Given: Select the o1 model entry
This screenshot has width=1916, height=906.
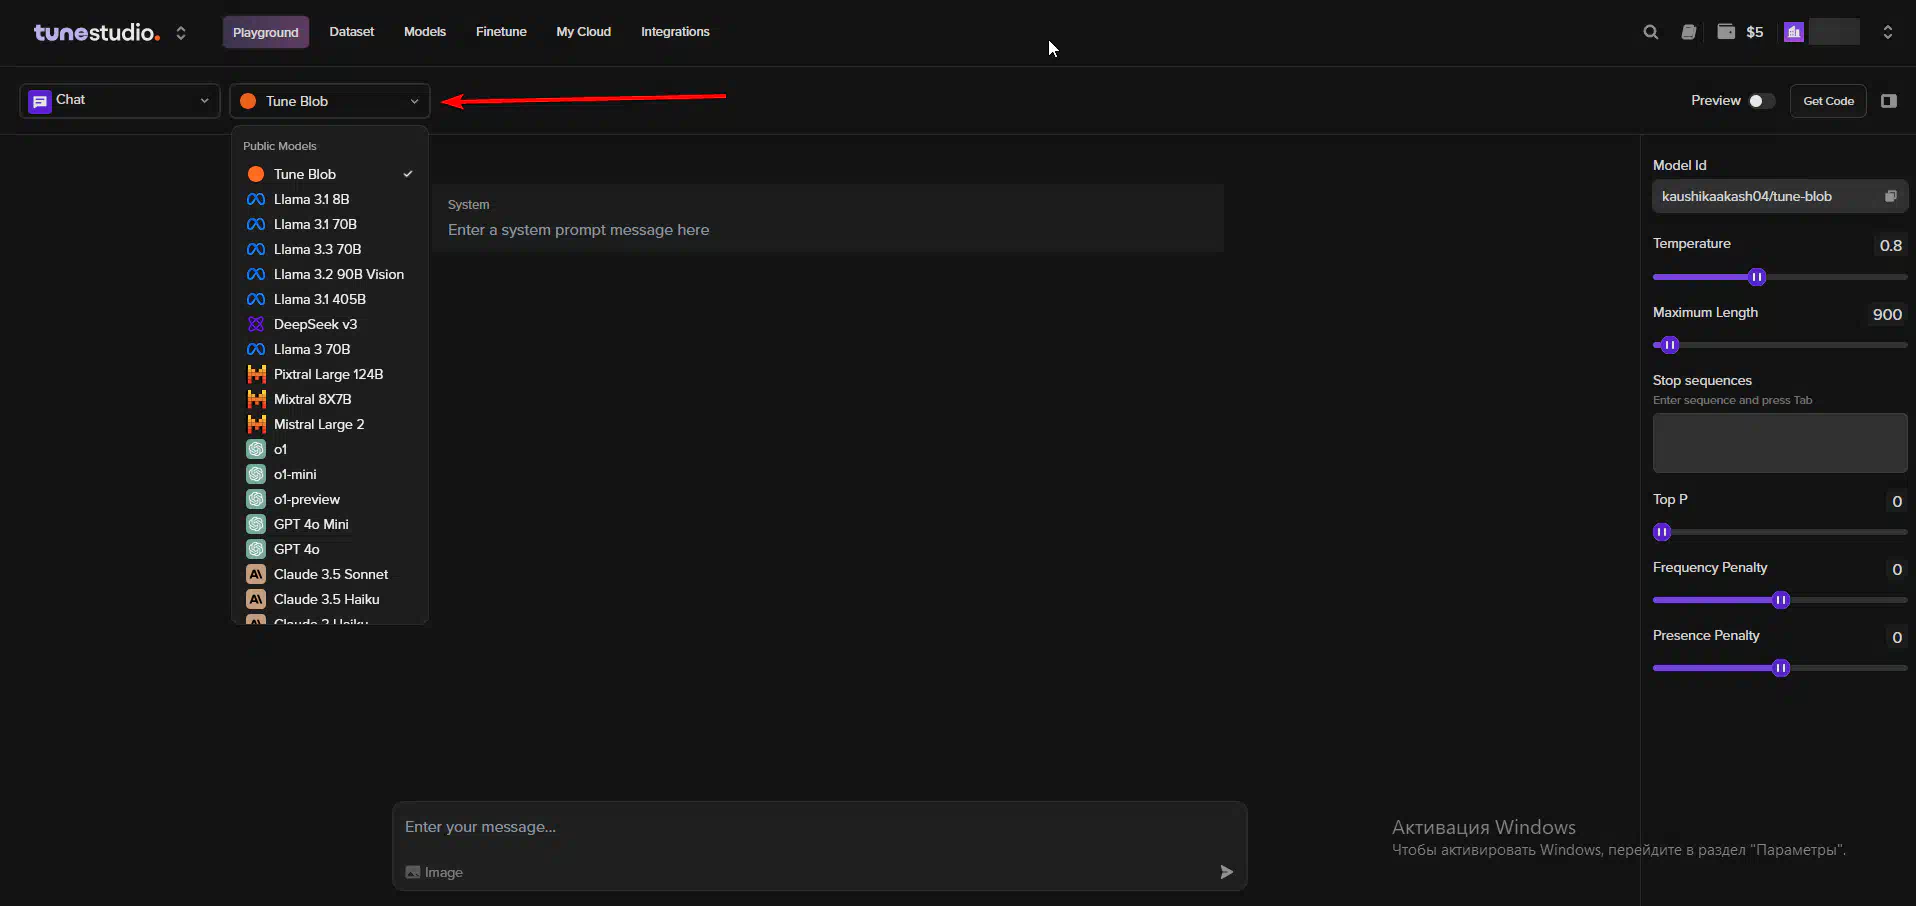Looking at the screenshot, I should (x=330, y=449).
